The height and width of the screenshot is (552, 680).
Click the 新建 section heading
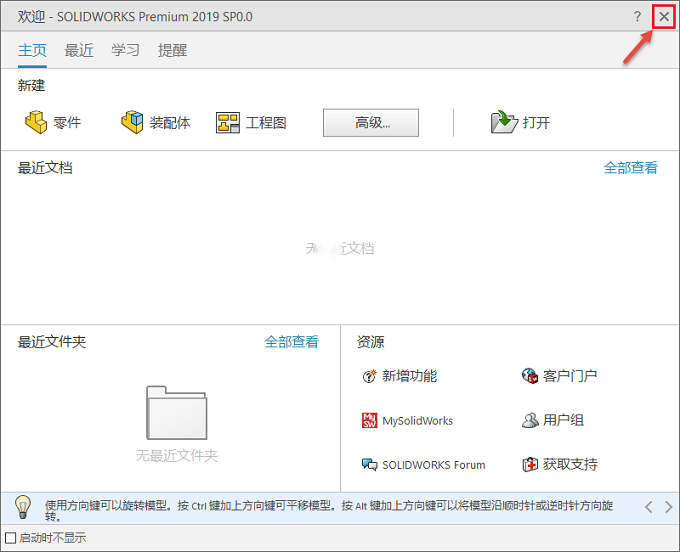(31, 85)
